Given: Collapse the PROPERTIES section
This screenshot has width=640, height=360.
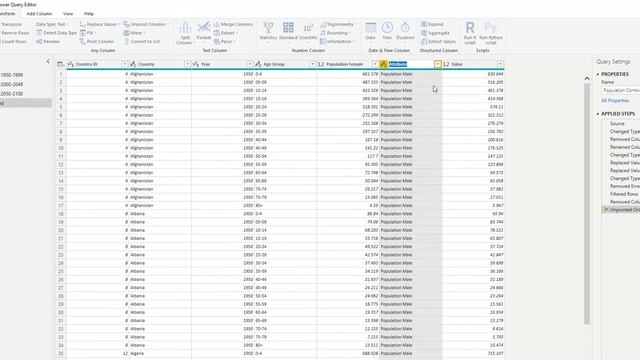Looking at the screenshot, I should point(598,74).
